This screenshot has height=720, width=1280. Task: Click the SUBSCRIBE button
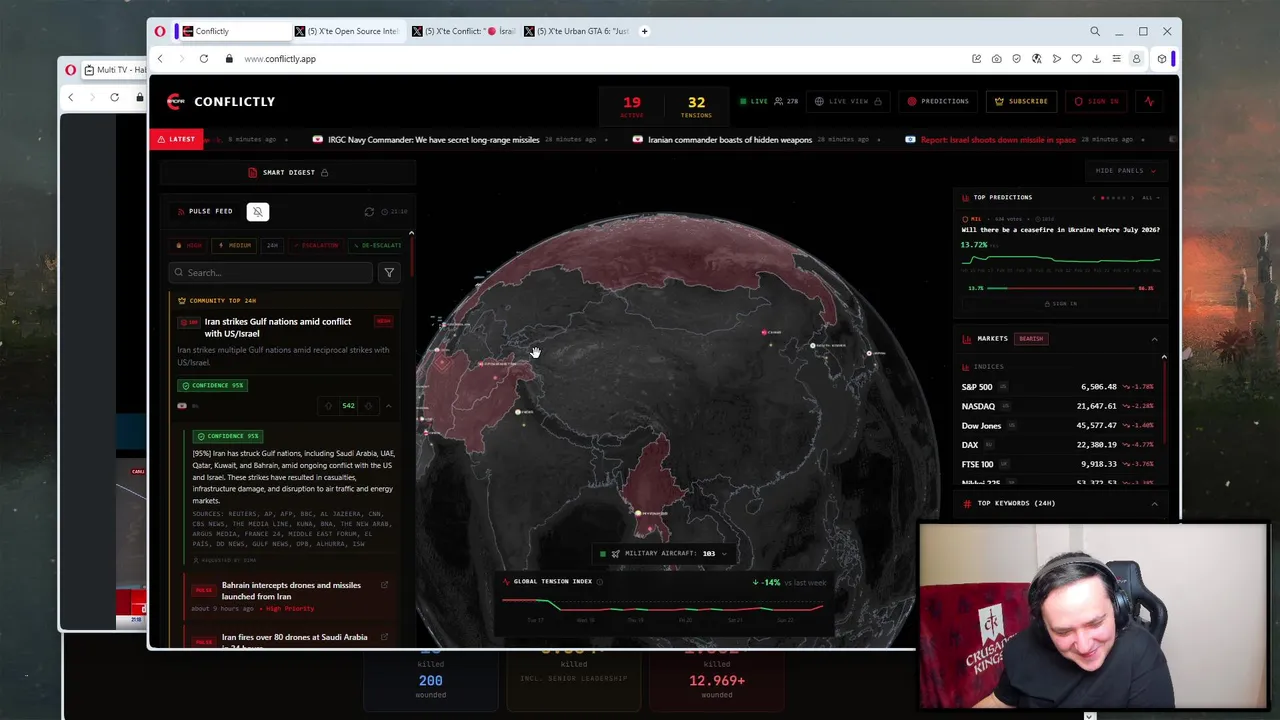tap(1022, 101)
